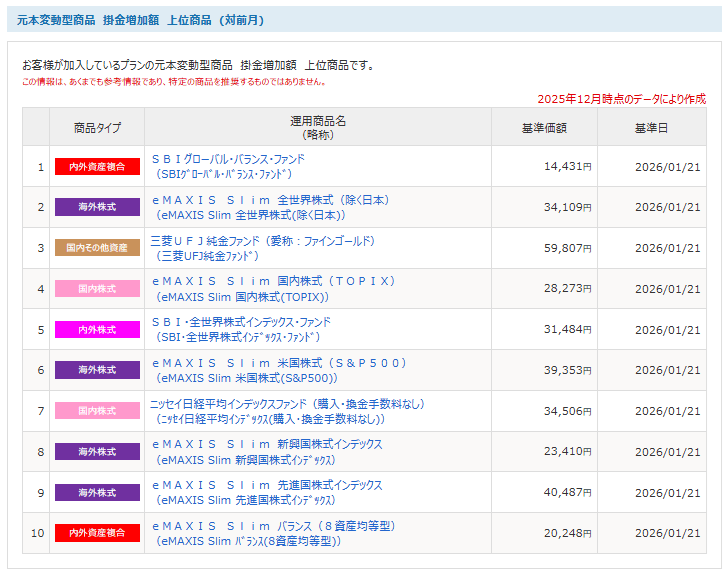
Task: Click the tan 国内その他資産 category badge
Action: pos(97,248)
